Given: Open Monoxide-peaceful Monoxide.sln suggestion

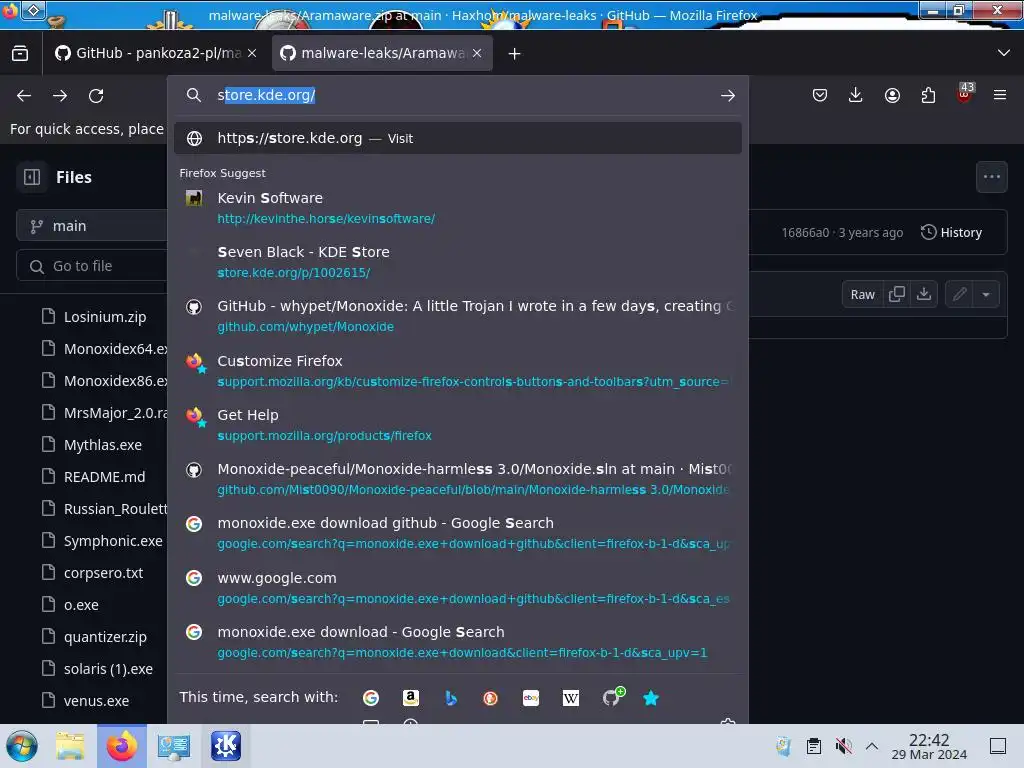Looking at the screenshot, I should (458, 479).
